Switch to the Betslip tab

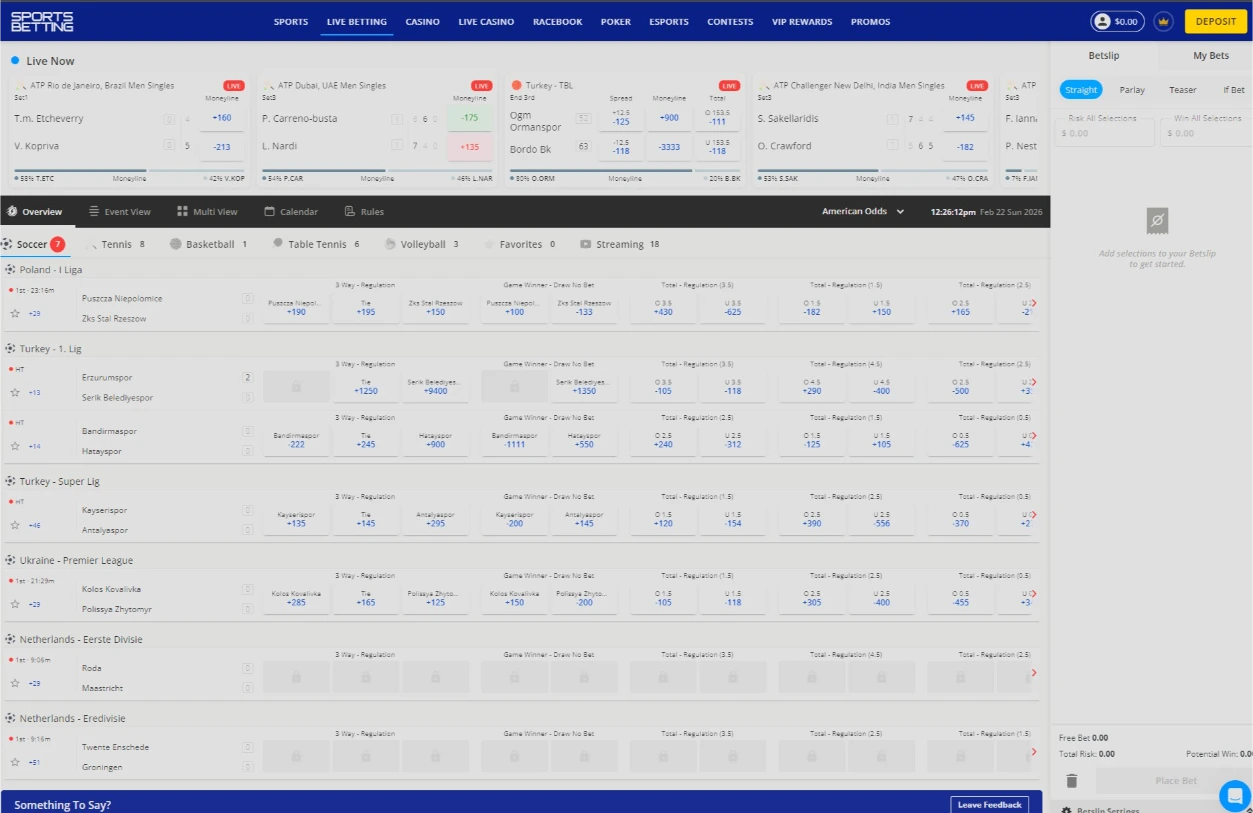(x=1104, y=56)
